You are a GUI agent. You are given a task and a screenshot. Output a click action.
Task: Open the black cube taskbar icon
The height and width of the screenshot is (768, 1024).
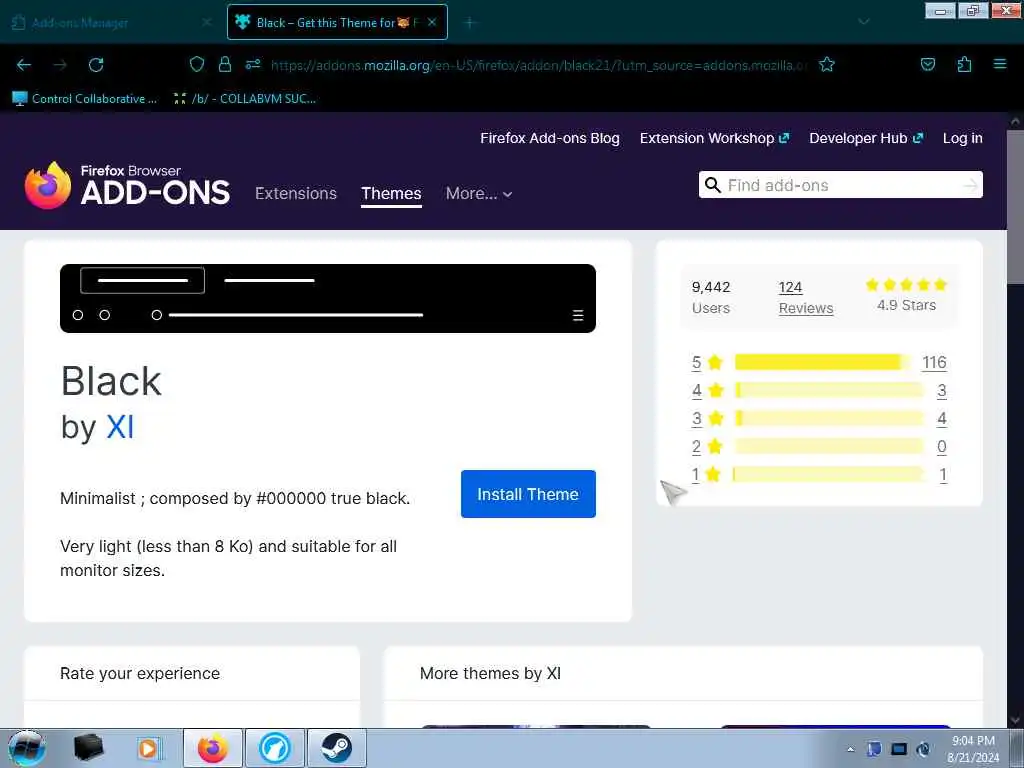(88, 748)
